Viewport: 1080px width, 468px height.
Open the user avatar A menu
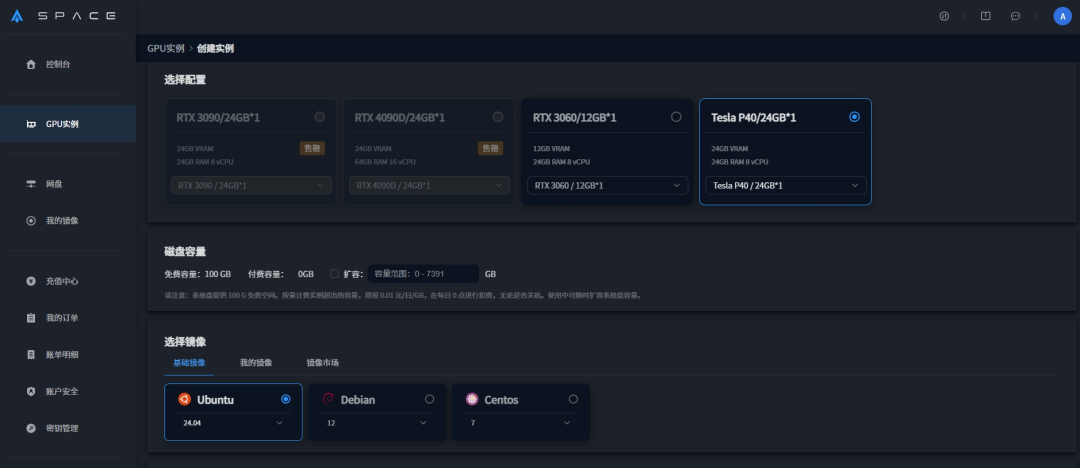1062,17
